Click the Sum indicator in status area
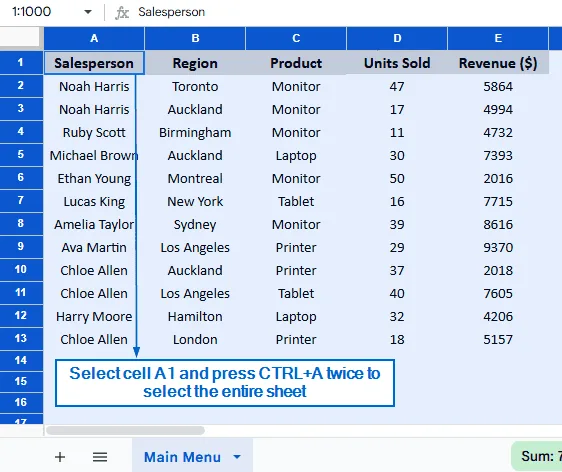 pyautogui.click(x=537, y=456)
